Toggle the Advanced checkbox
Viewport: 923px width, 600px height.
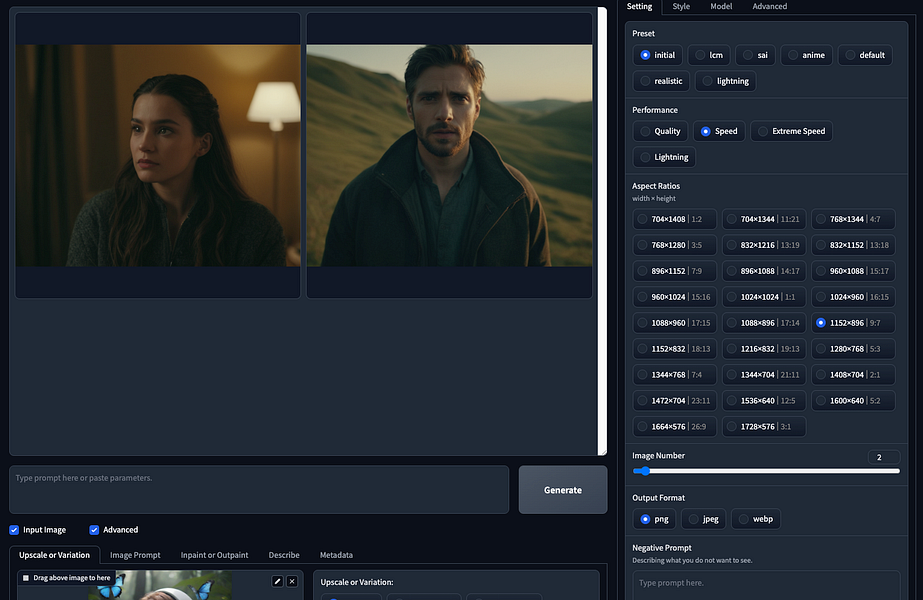pos(94,530)
